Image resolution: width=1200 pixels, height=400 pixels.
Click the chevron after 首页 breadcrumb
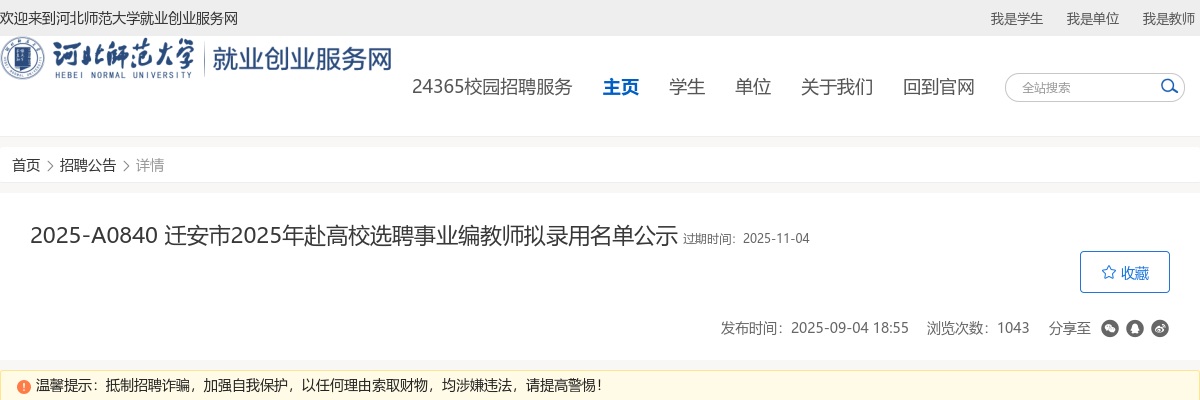(50, 166)
